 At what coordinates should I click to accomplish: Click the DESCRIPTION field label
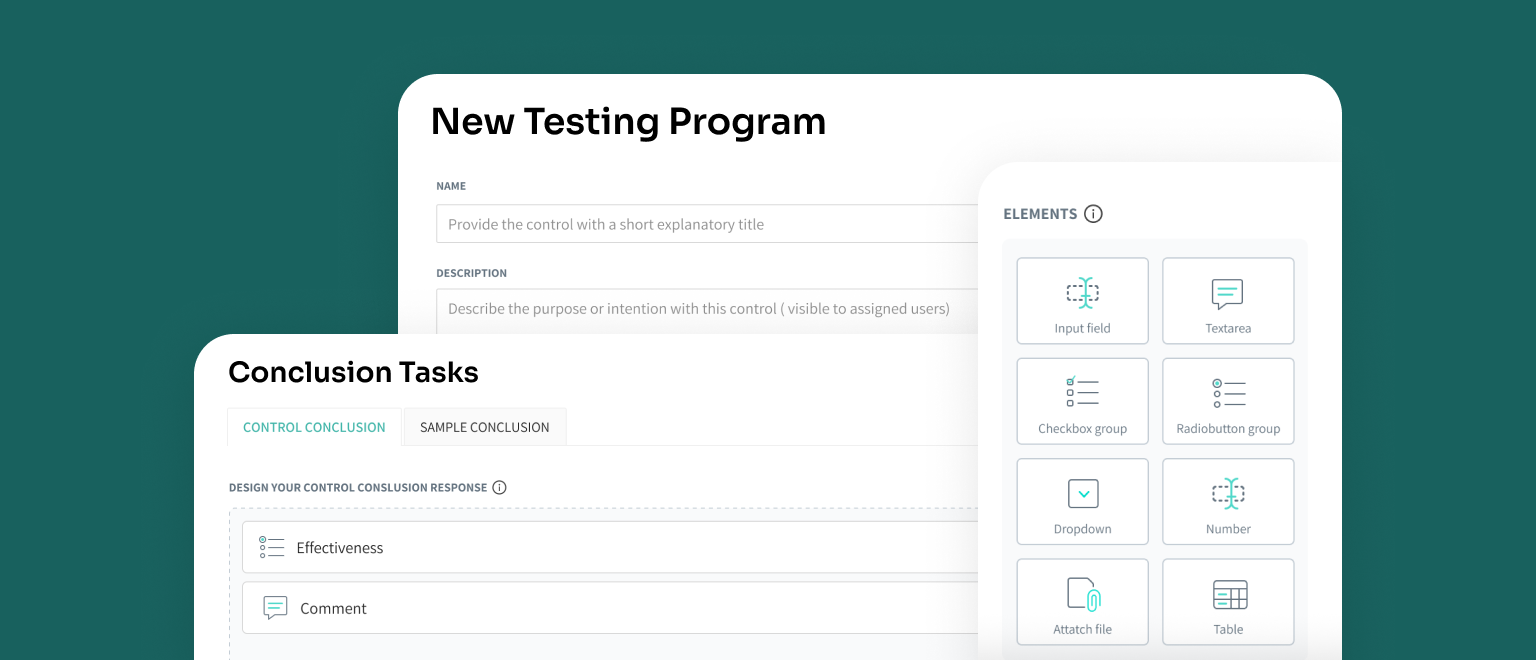[471, 273]
